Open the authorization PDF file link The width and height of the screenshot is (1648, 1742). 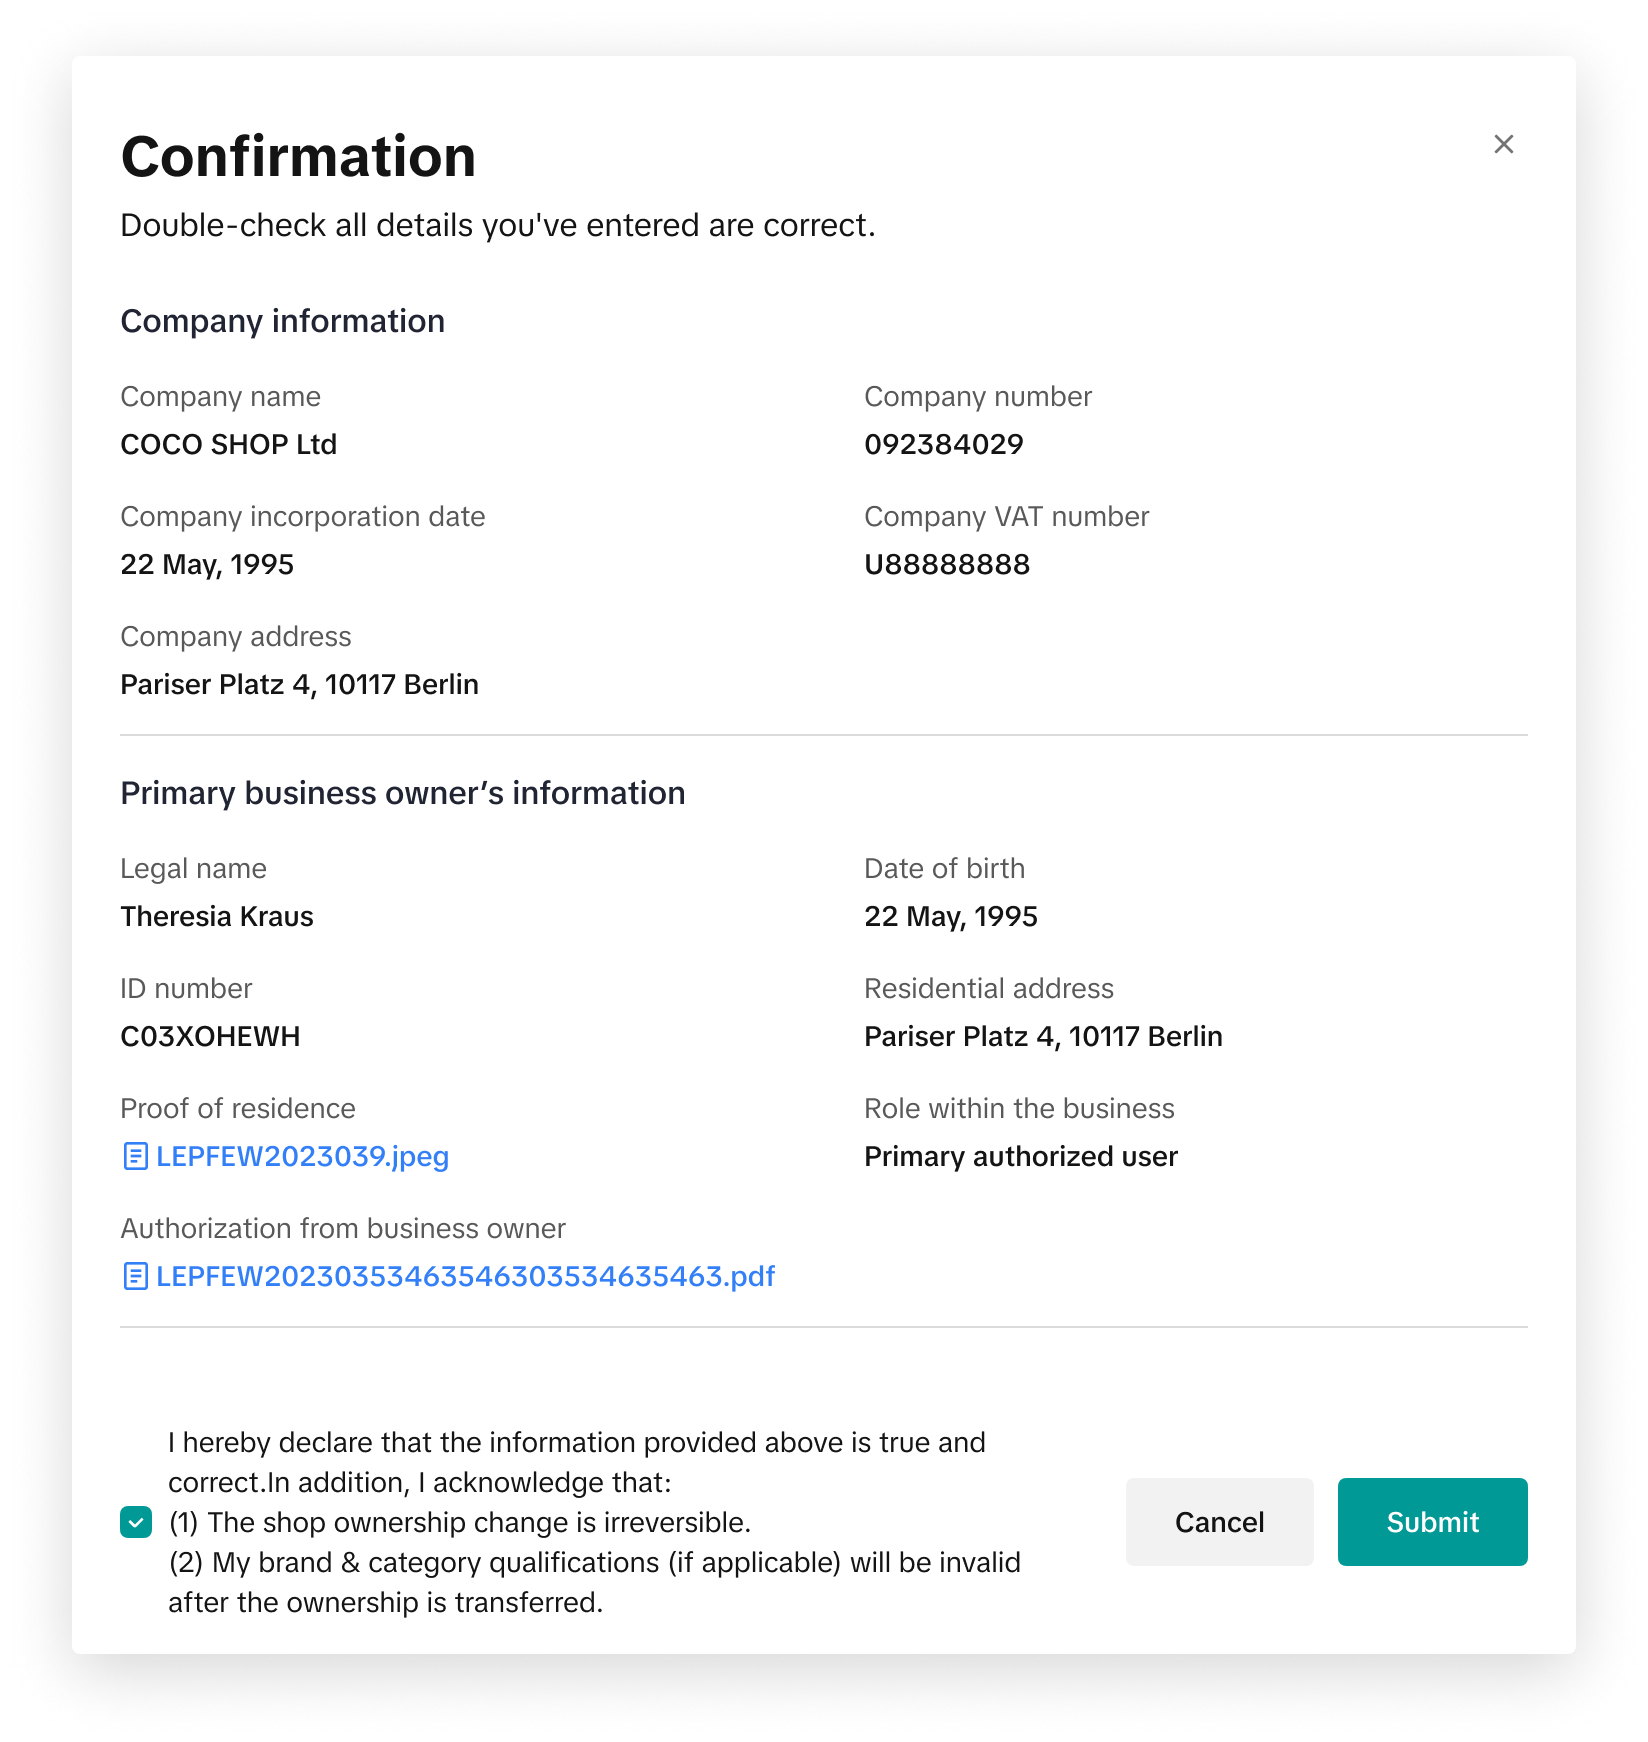[465, 1277]
